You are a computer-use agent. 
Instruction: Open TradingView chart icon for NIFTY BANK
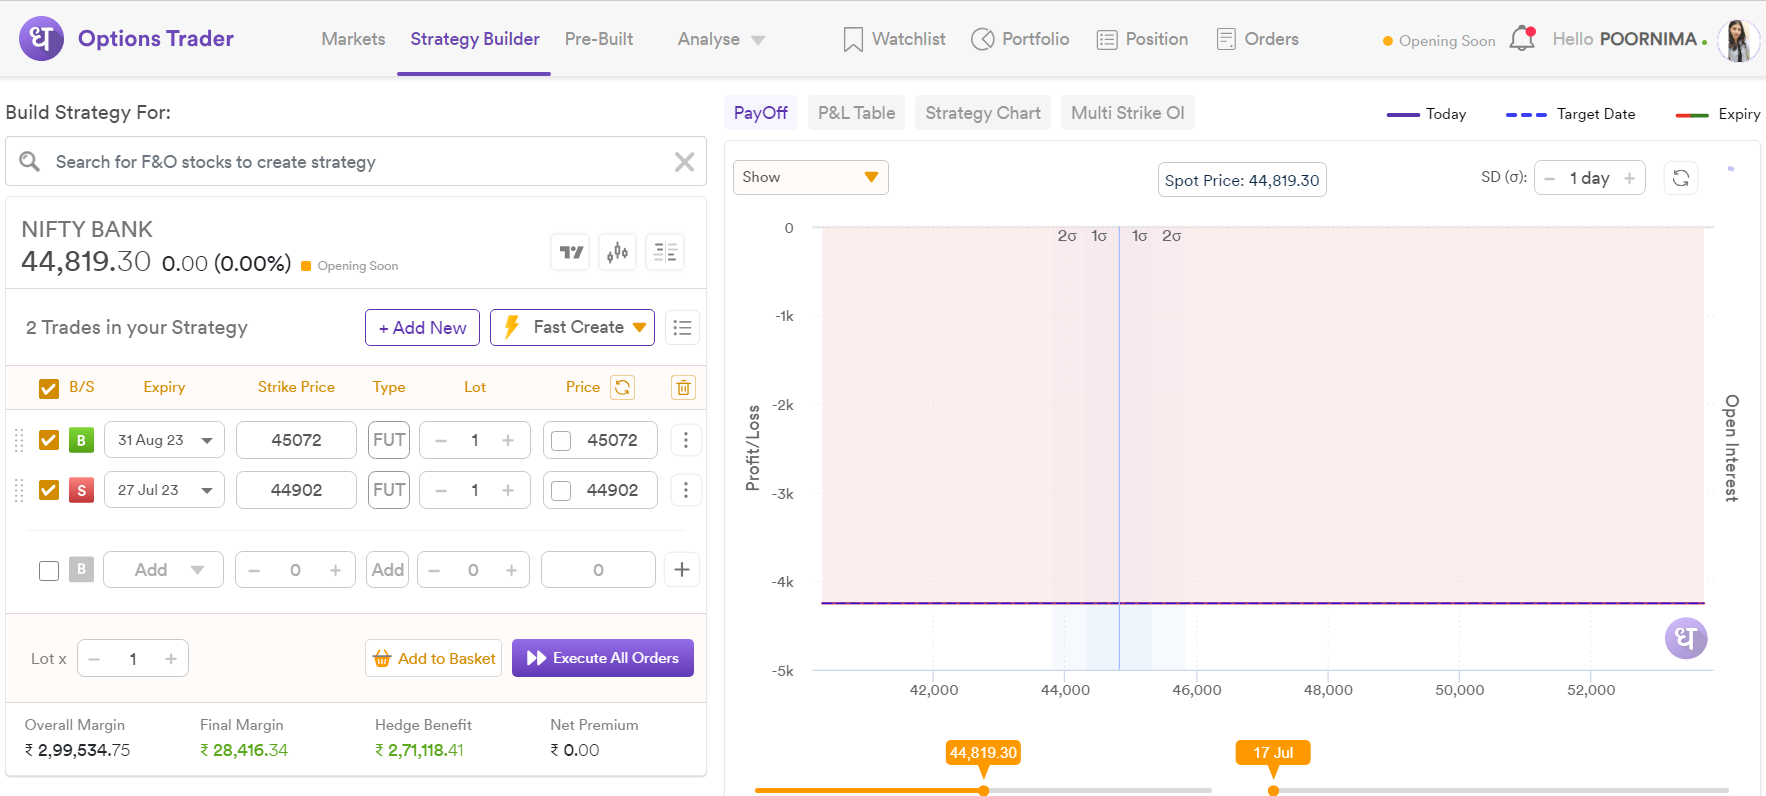(x=571, y=252)
